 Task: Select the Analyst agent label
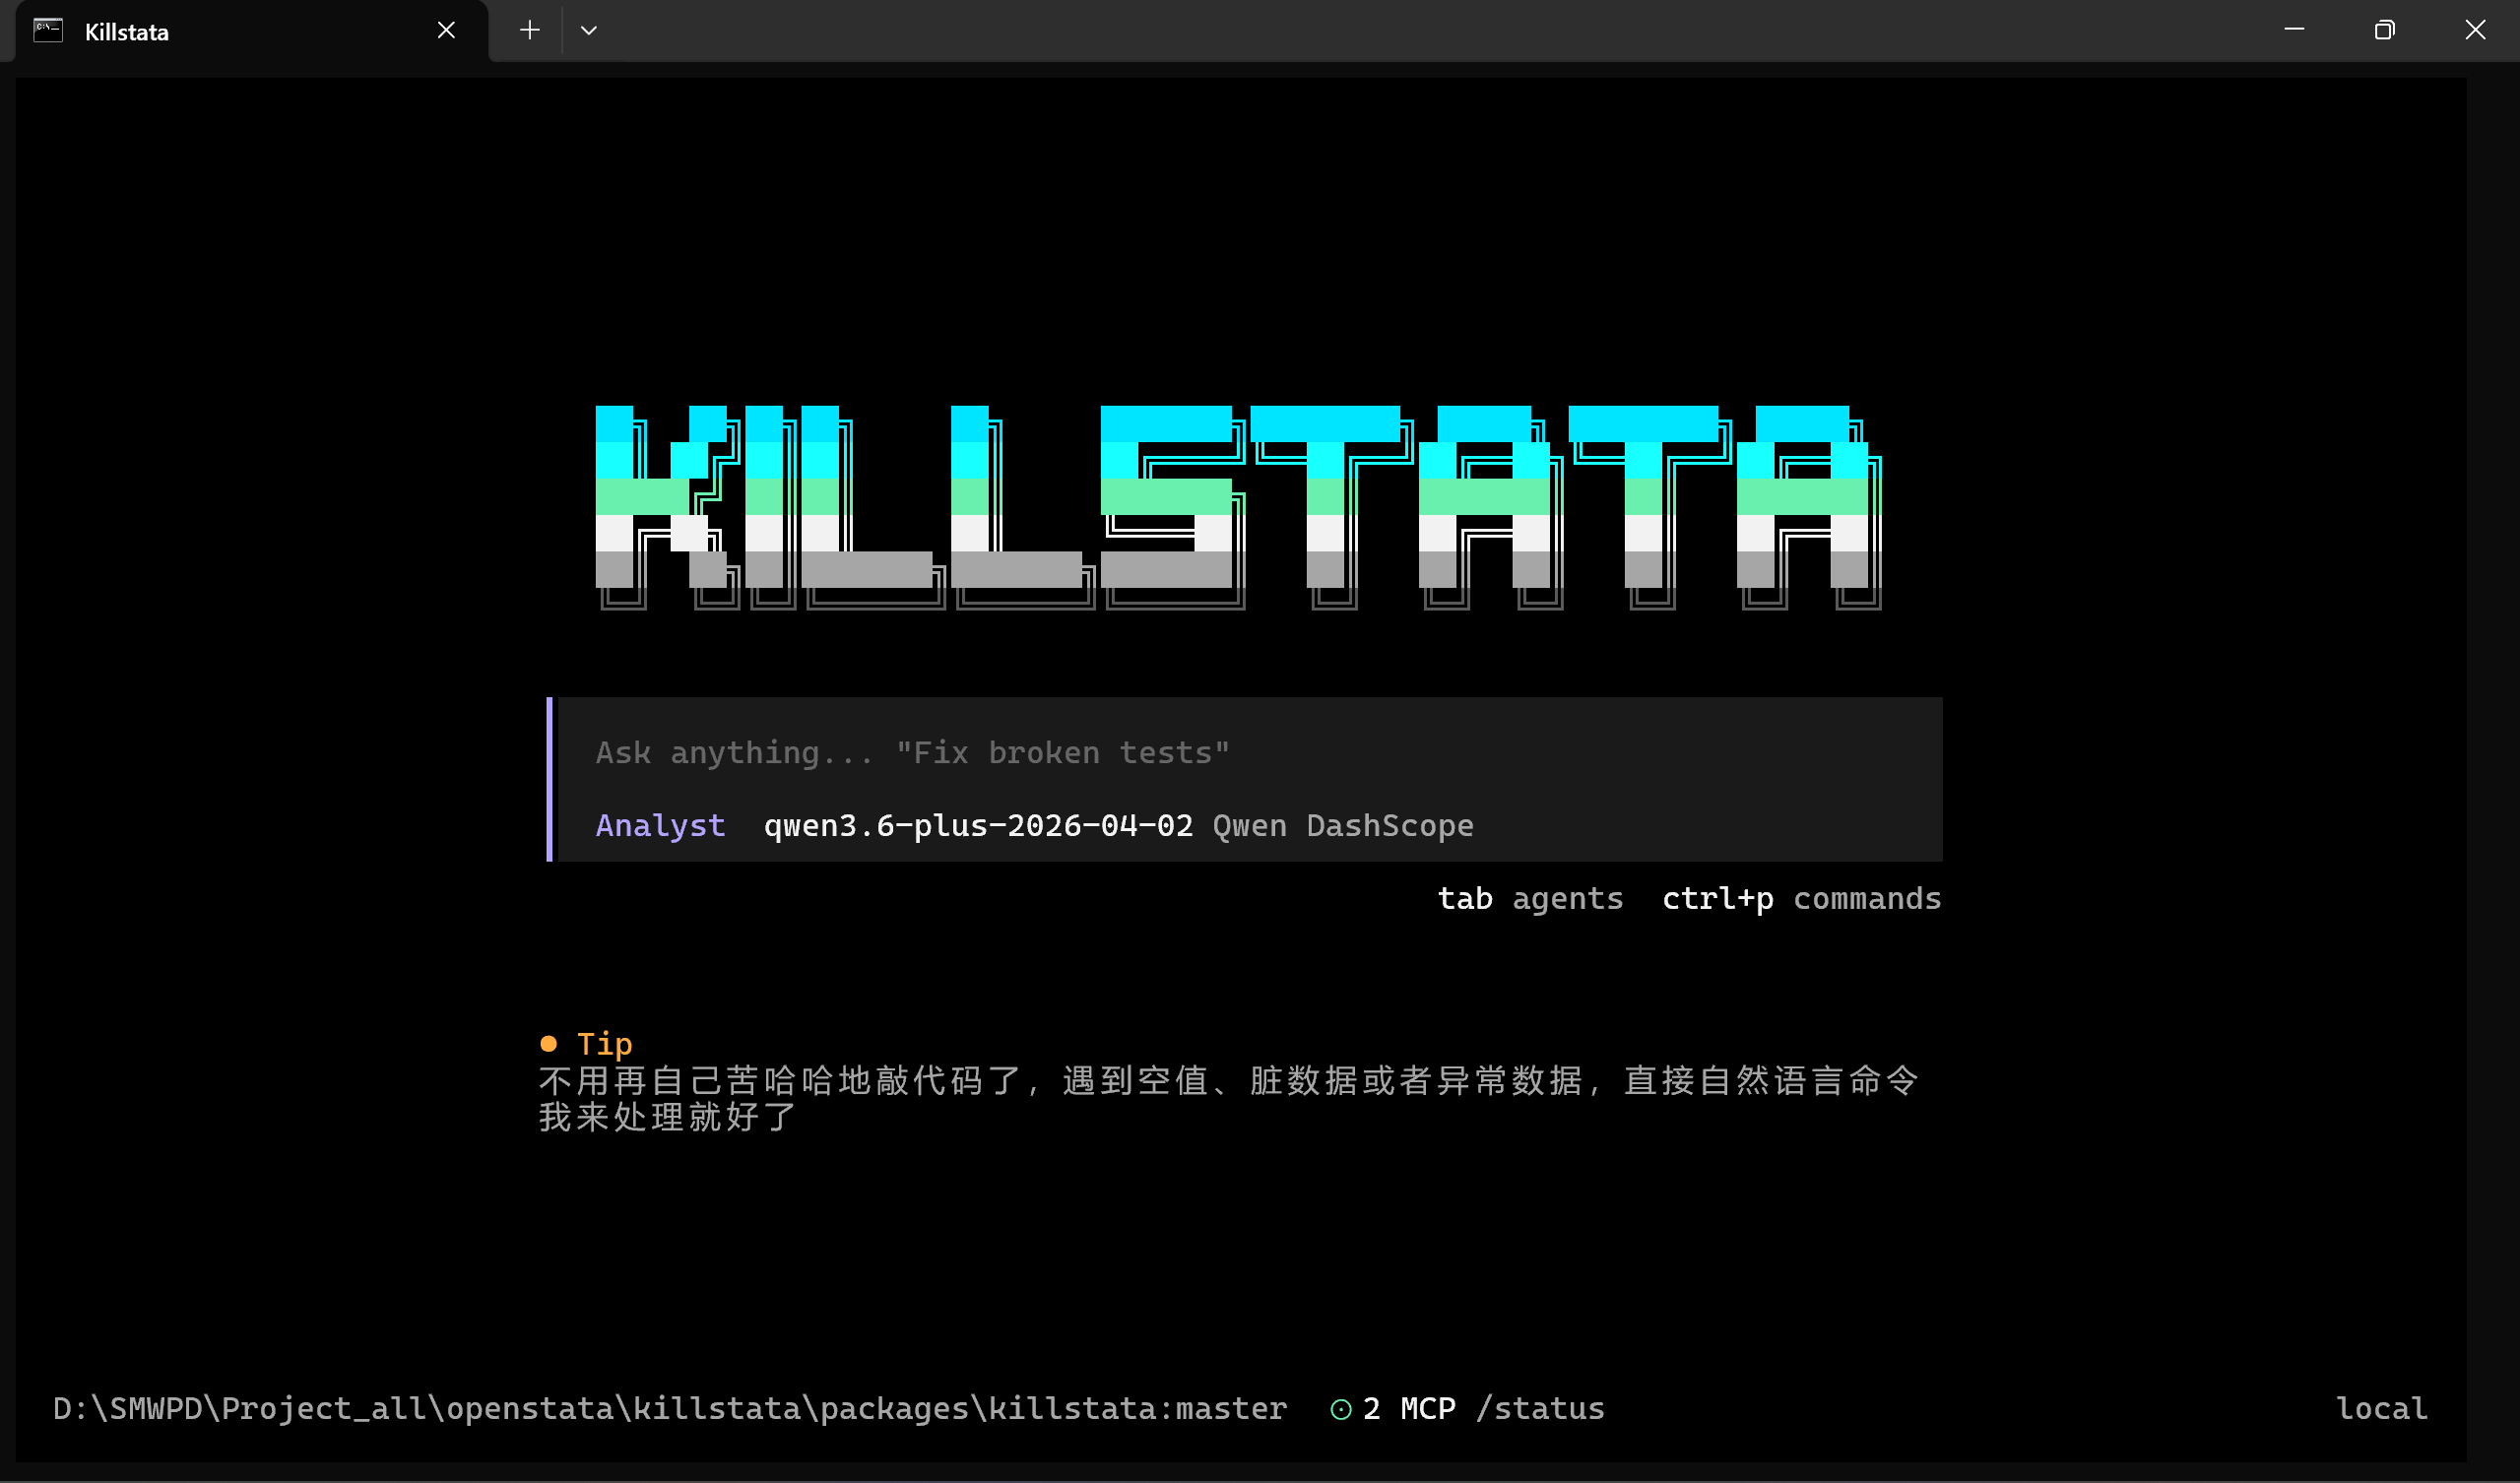tap(660, 825)
